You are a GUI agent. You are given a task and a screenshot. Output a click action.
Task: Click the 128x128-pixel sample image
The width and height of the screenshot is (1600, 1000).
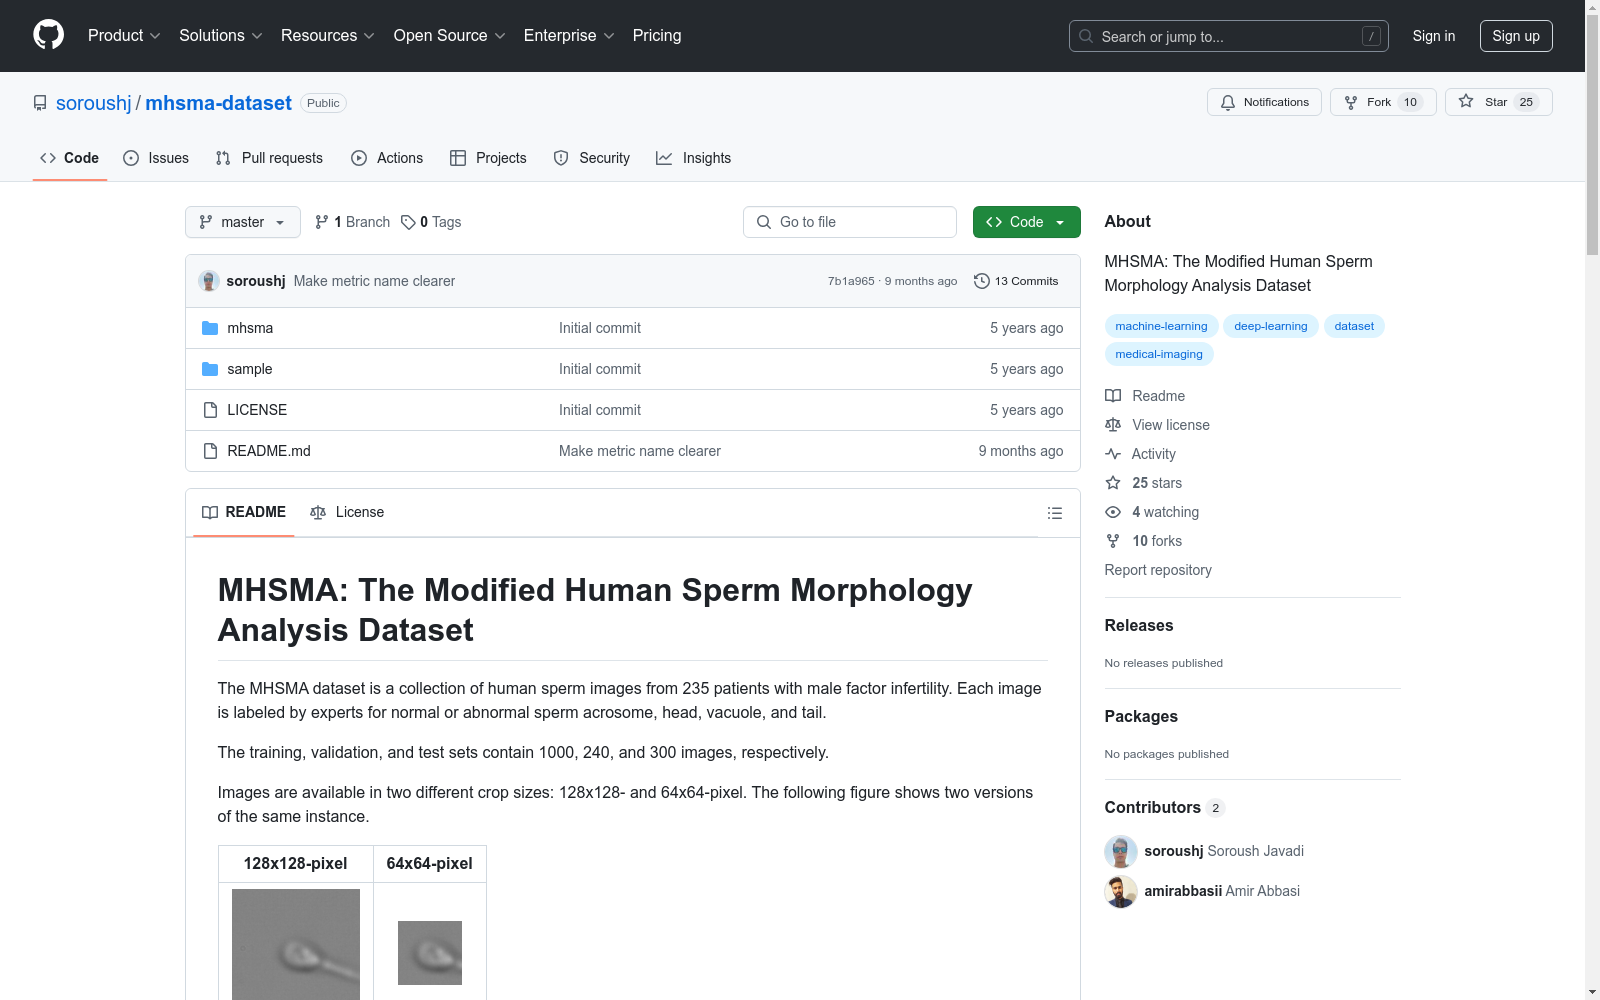(296, 944)
